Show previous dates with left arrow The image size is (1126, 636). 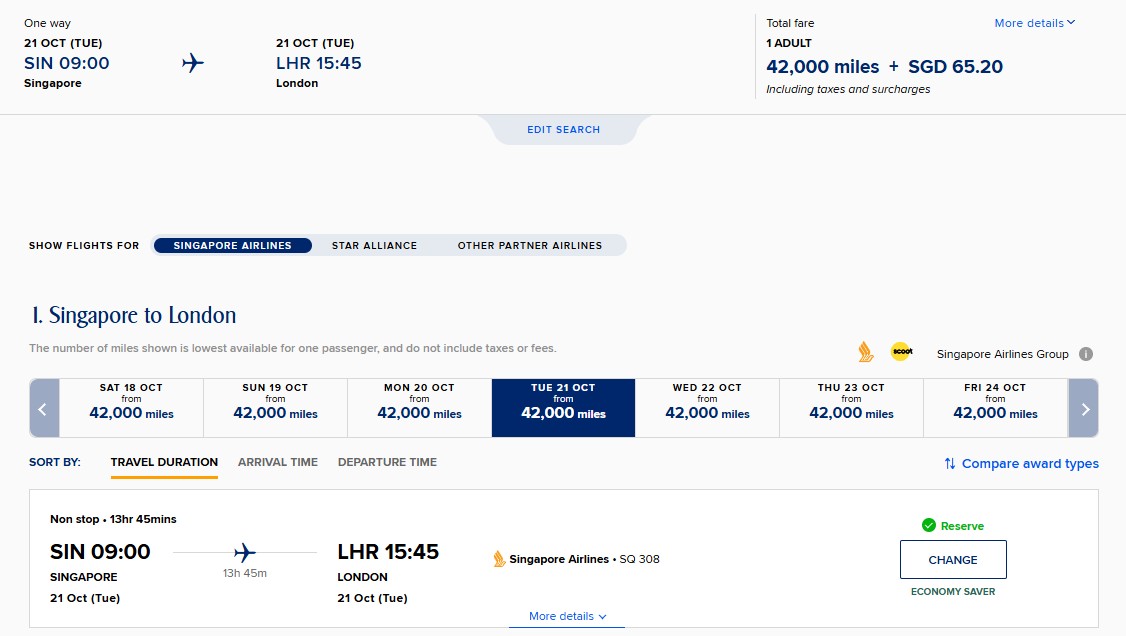pos(44,408)
